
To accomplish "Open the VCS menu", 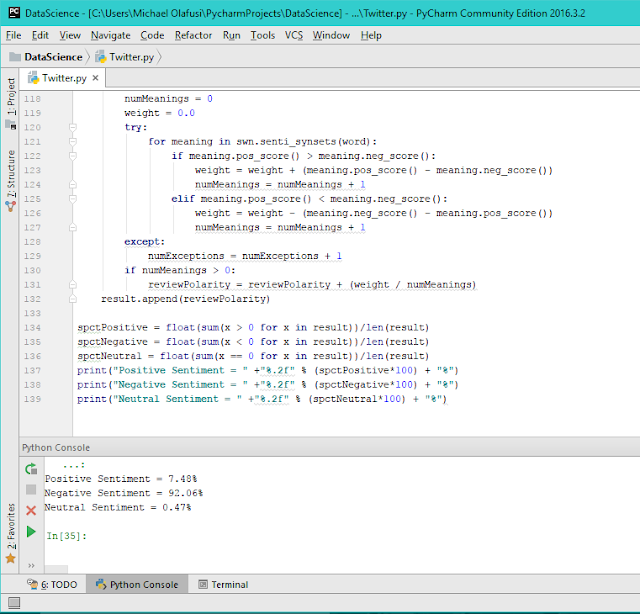I will 294,36.
